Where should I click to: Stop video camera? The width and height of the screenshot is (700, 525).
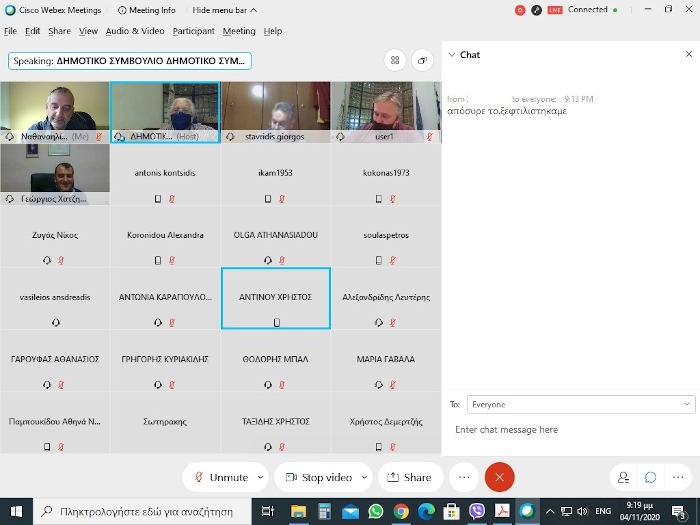coord(315,477)
